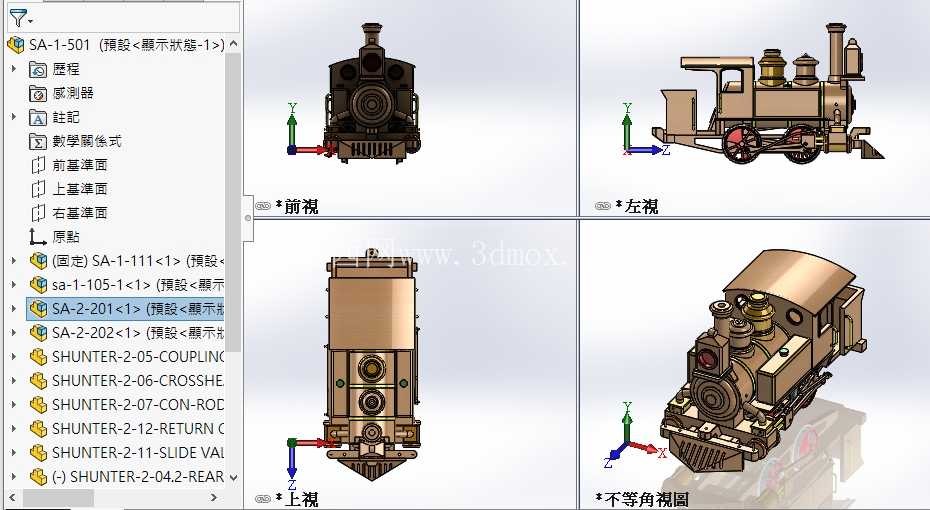Select the 右基準面 plane icon
The height and width of the screenshot is (510, 930).
pyautogui.click(x=38, y=213)
